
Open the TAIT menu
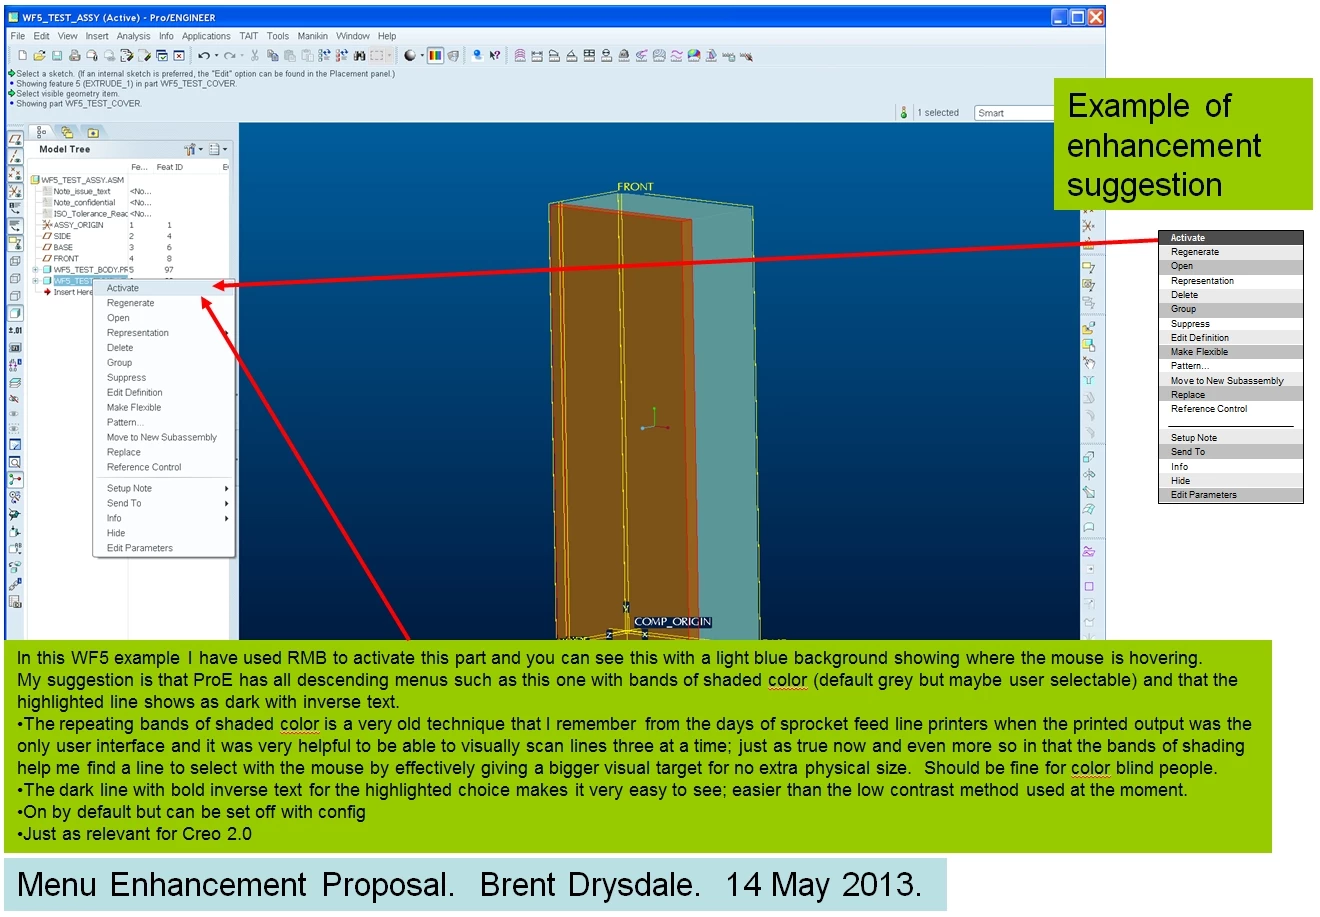point(249,36)
